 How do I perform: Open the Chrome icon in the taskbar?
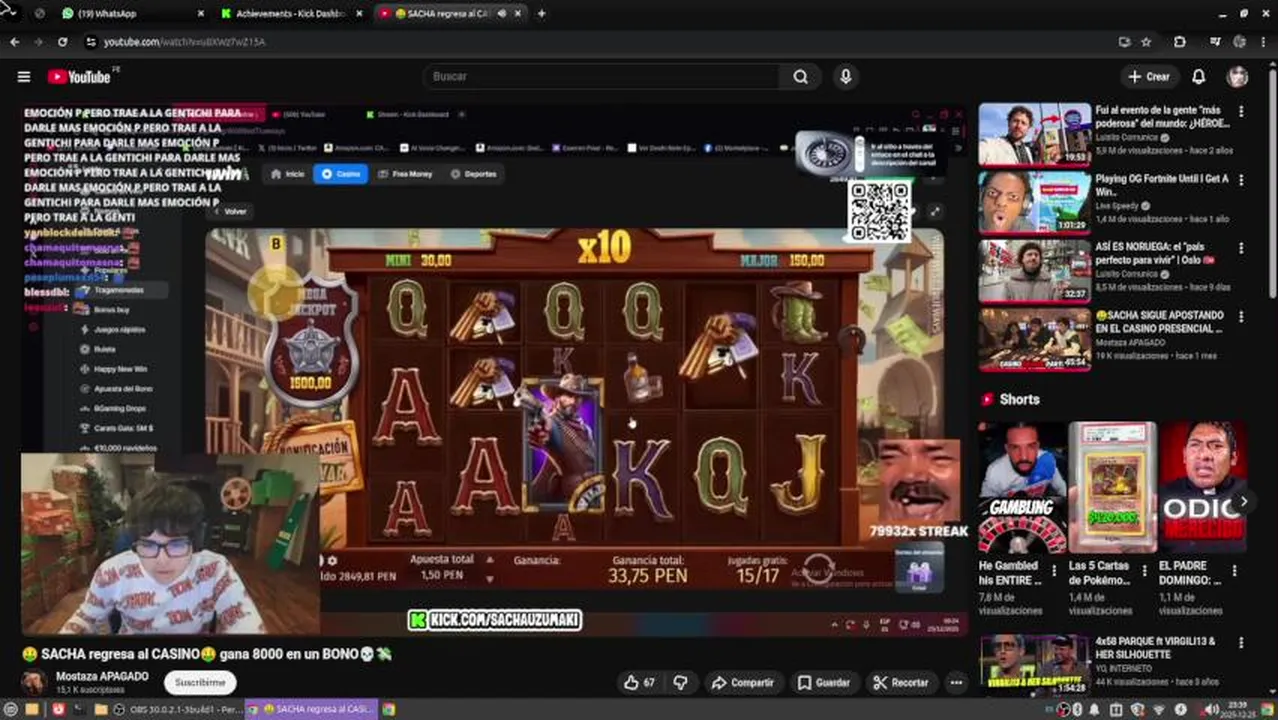[x=389, y=710]
